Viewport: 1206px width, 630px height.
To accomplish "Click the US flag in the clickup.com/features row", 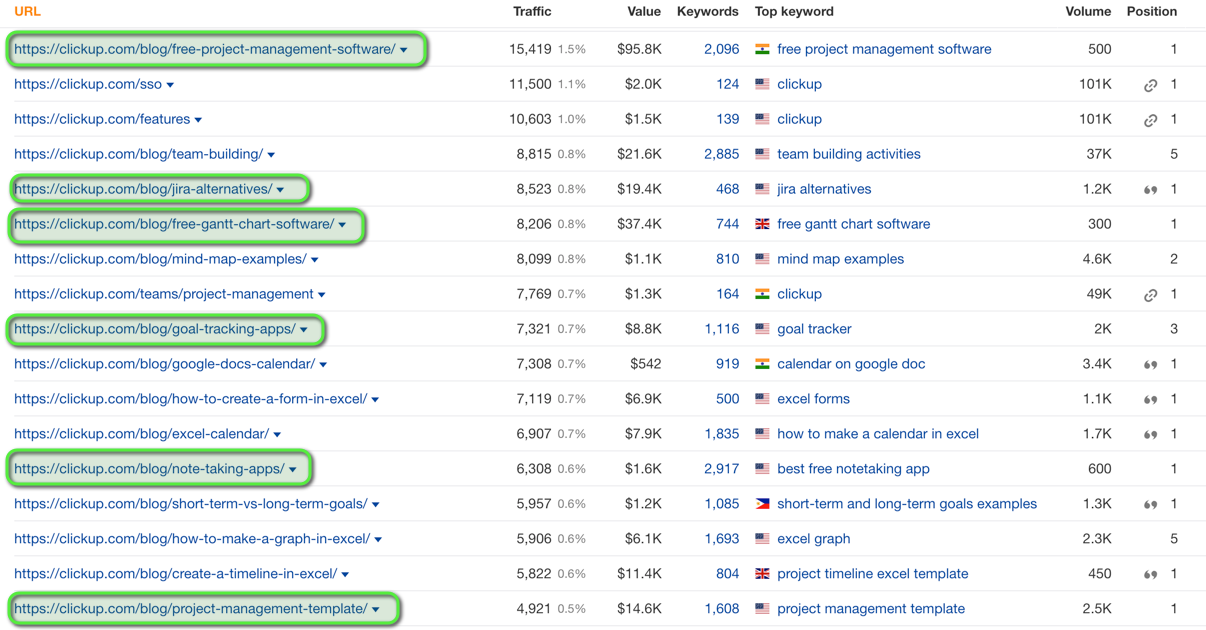I will coord(762,119).
